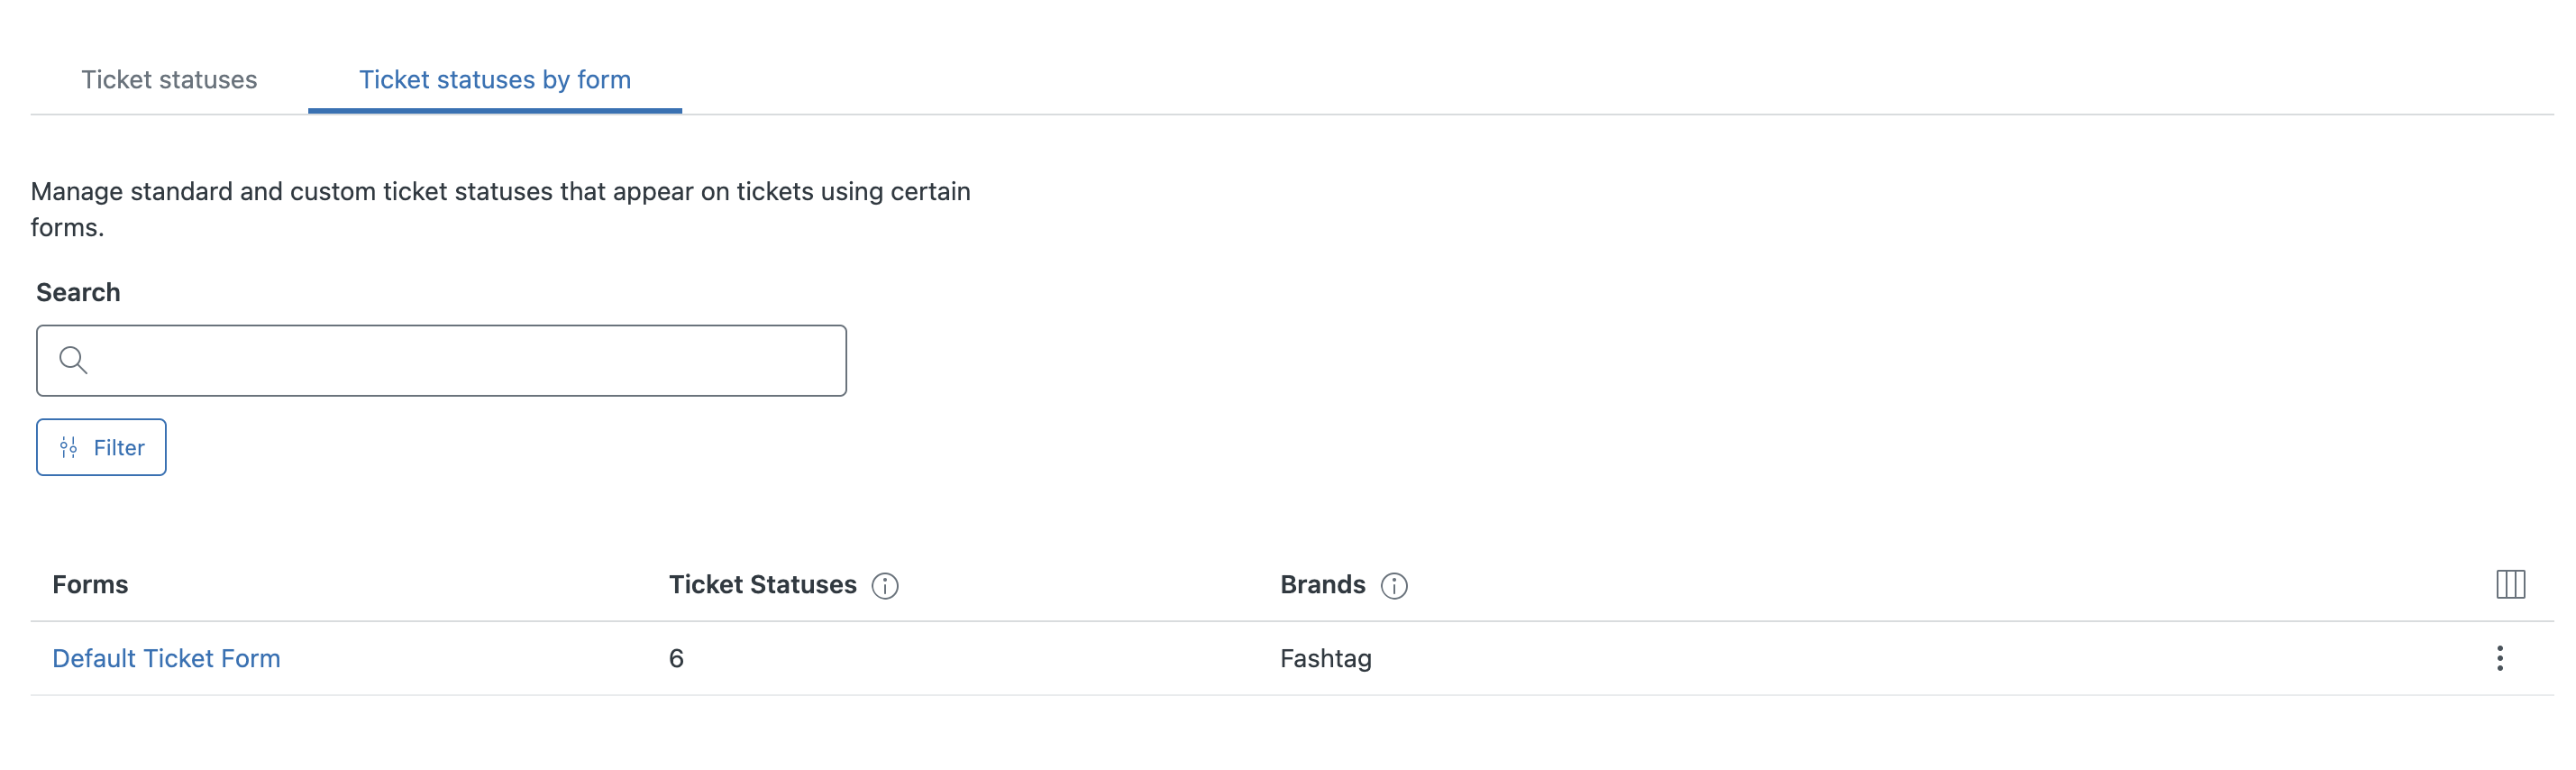Click the Brands column header text

[1322, 584]
